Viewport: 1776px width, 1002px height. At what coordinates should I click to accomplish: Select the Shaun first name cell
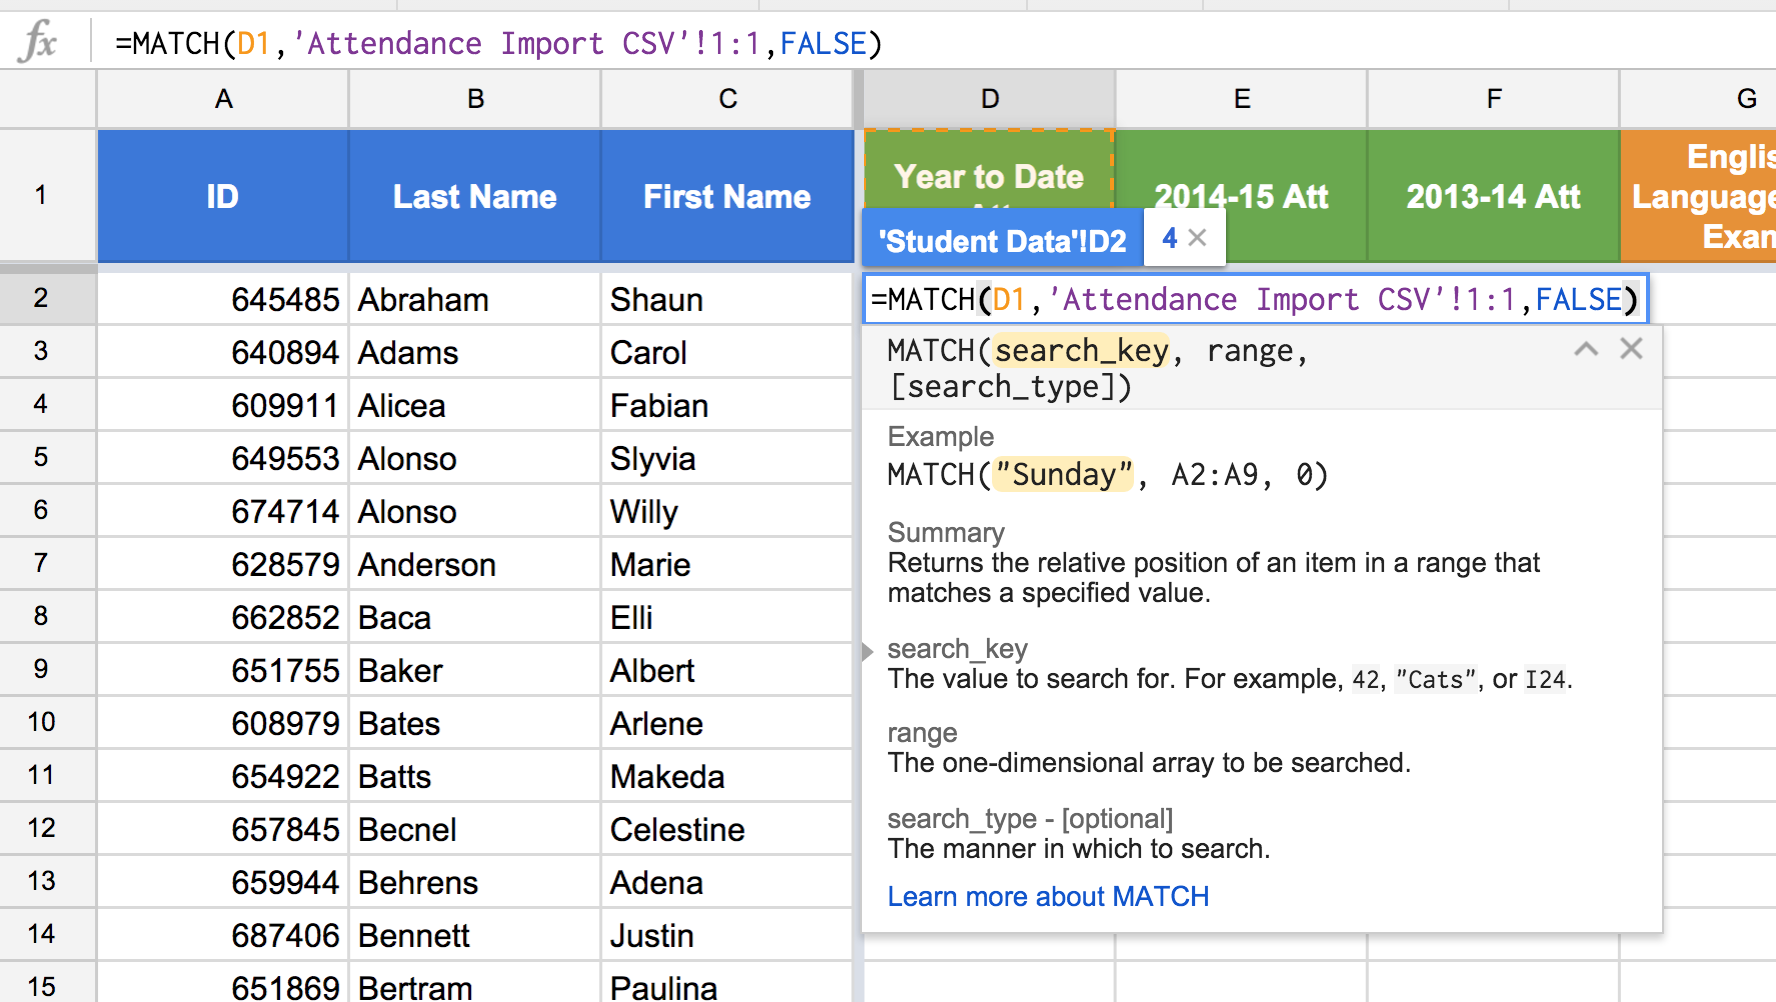(x=727, y=299)
